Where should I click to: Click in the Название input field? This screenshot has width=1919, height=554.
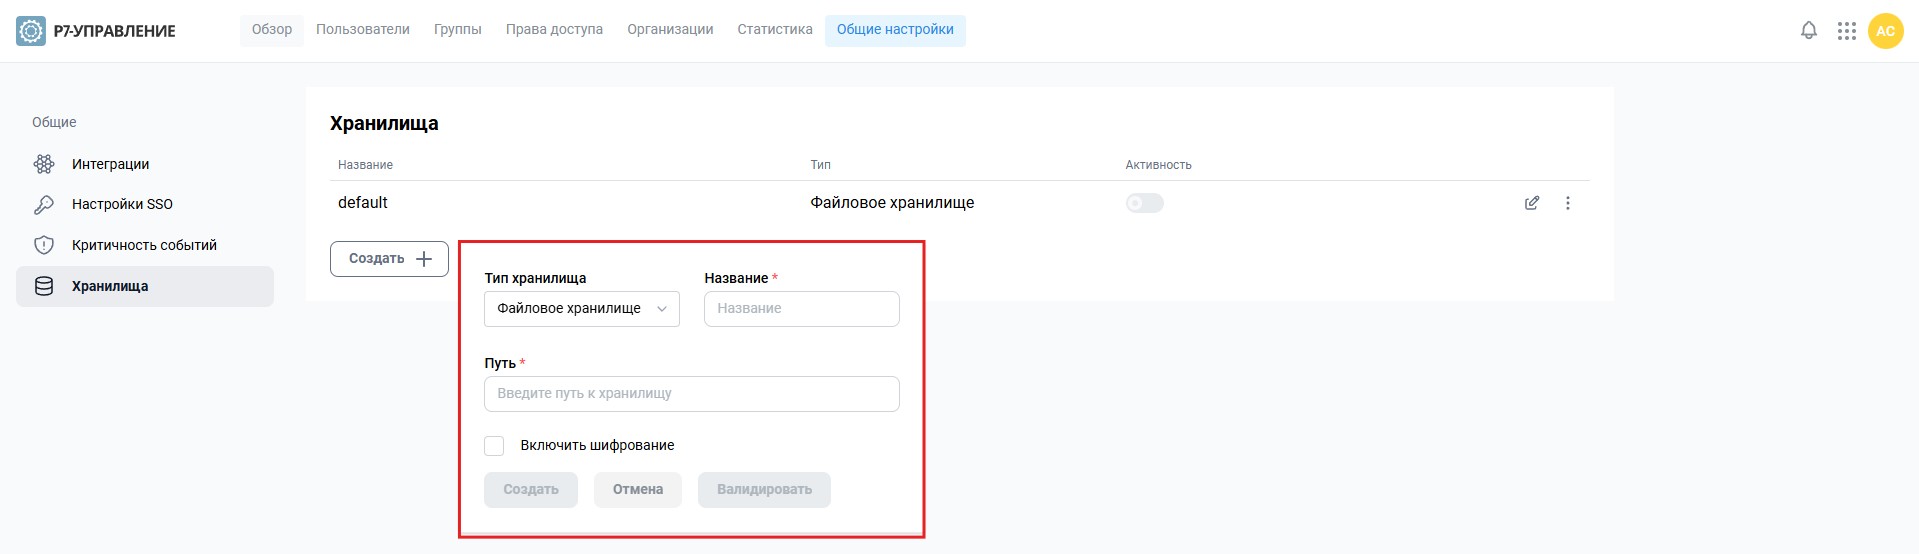click(x=802, y=309)
